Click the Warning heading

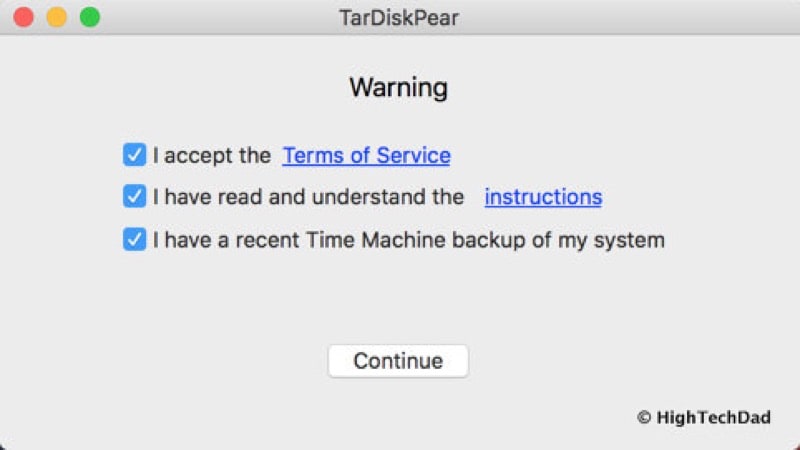(398, 88)
